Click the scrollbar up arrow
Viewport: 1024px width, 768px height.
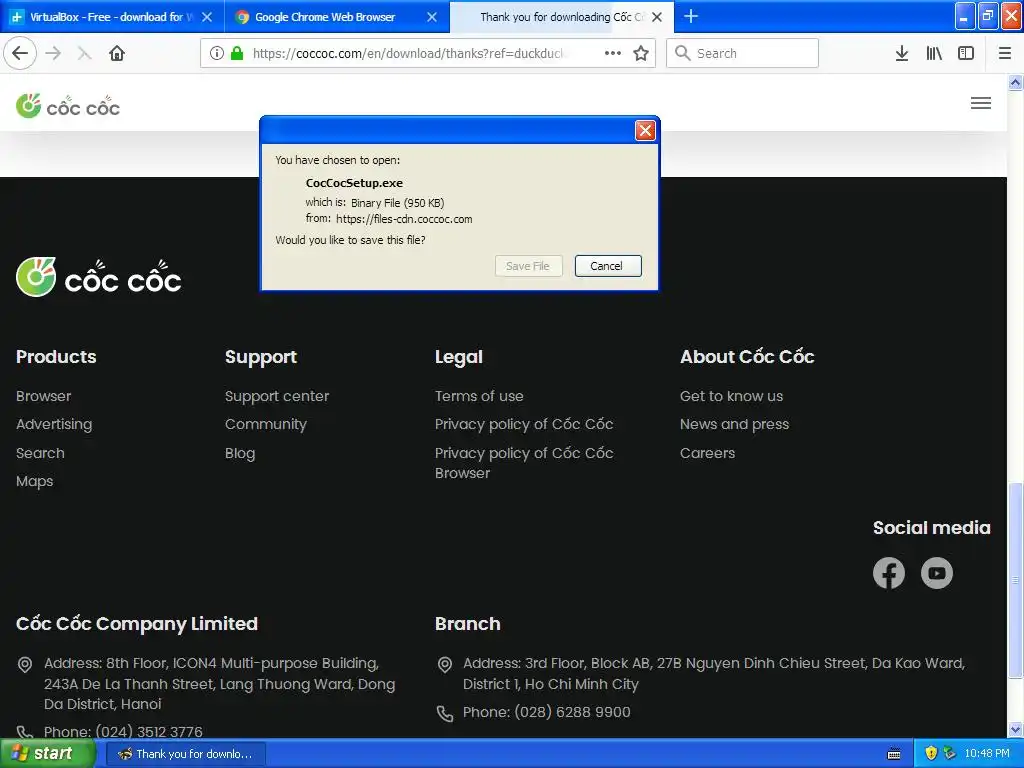[x=1015, y=82]
